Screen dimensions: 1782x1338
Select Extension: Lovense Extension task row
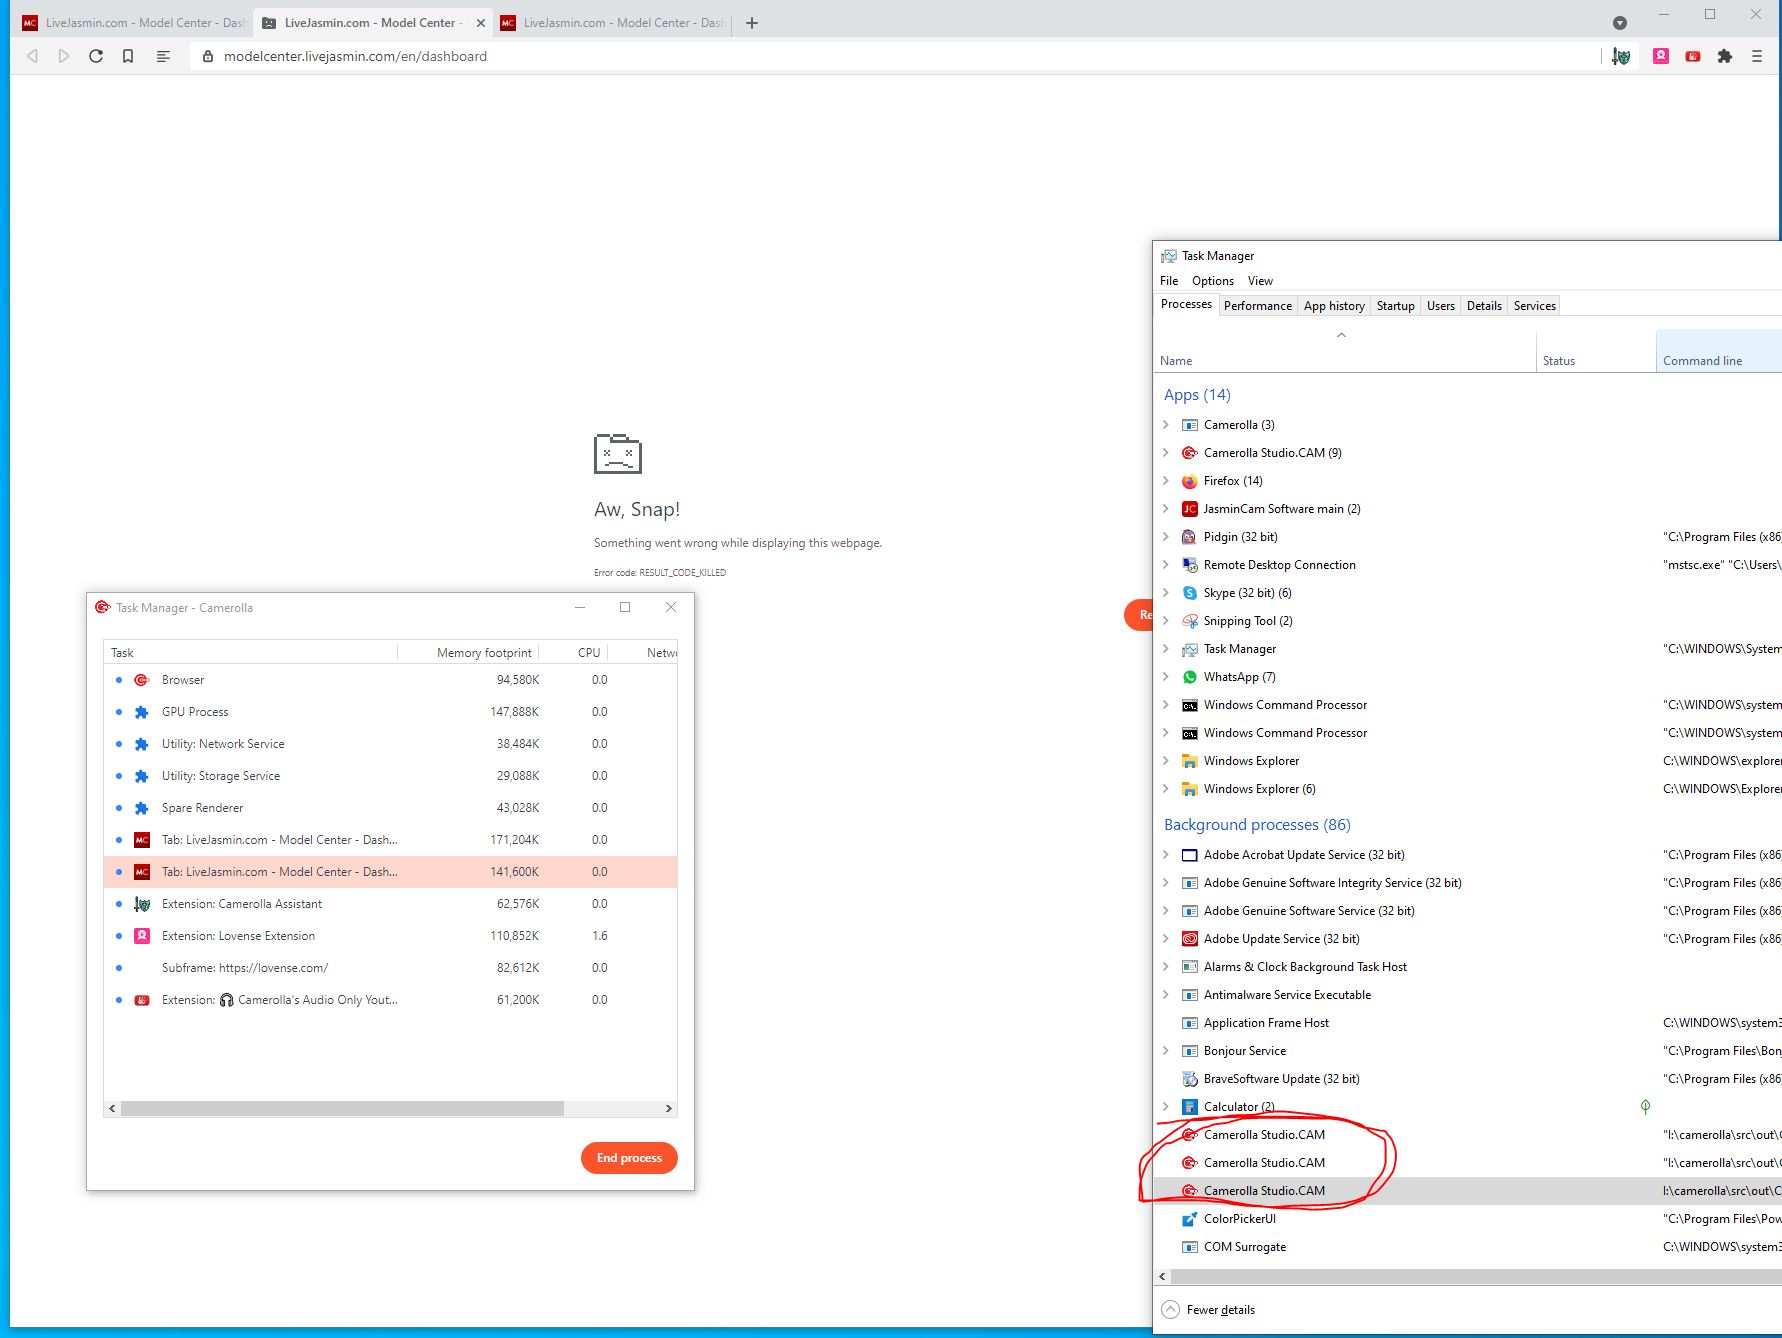[x=390, y=936]
